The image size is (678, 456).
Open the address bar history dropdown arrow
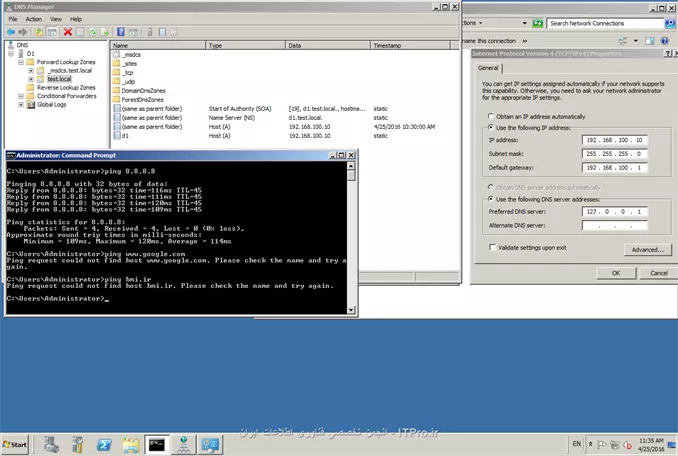tap(524, 23)
